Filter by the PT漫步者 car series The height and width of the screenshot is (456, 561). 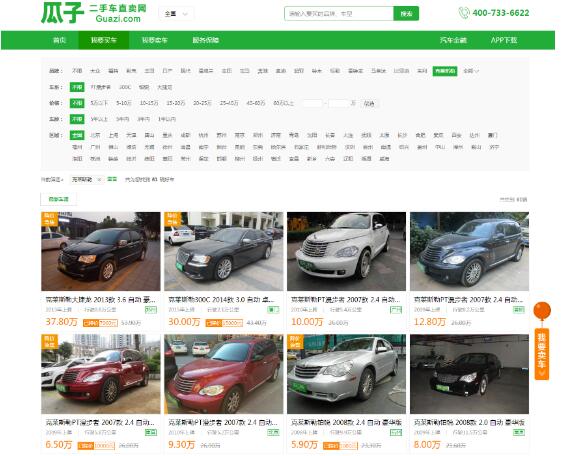(x=100, y=87)
